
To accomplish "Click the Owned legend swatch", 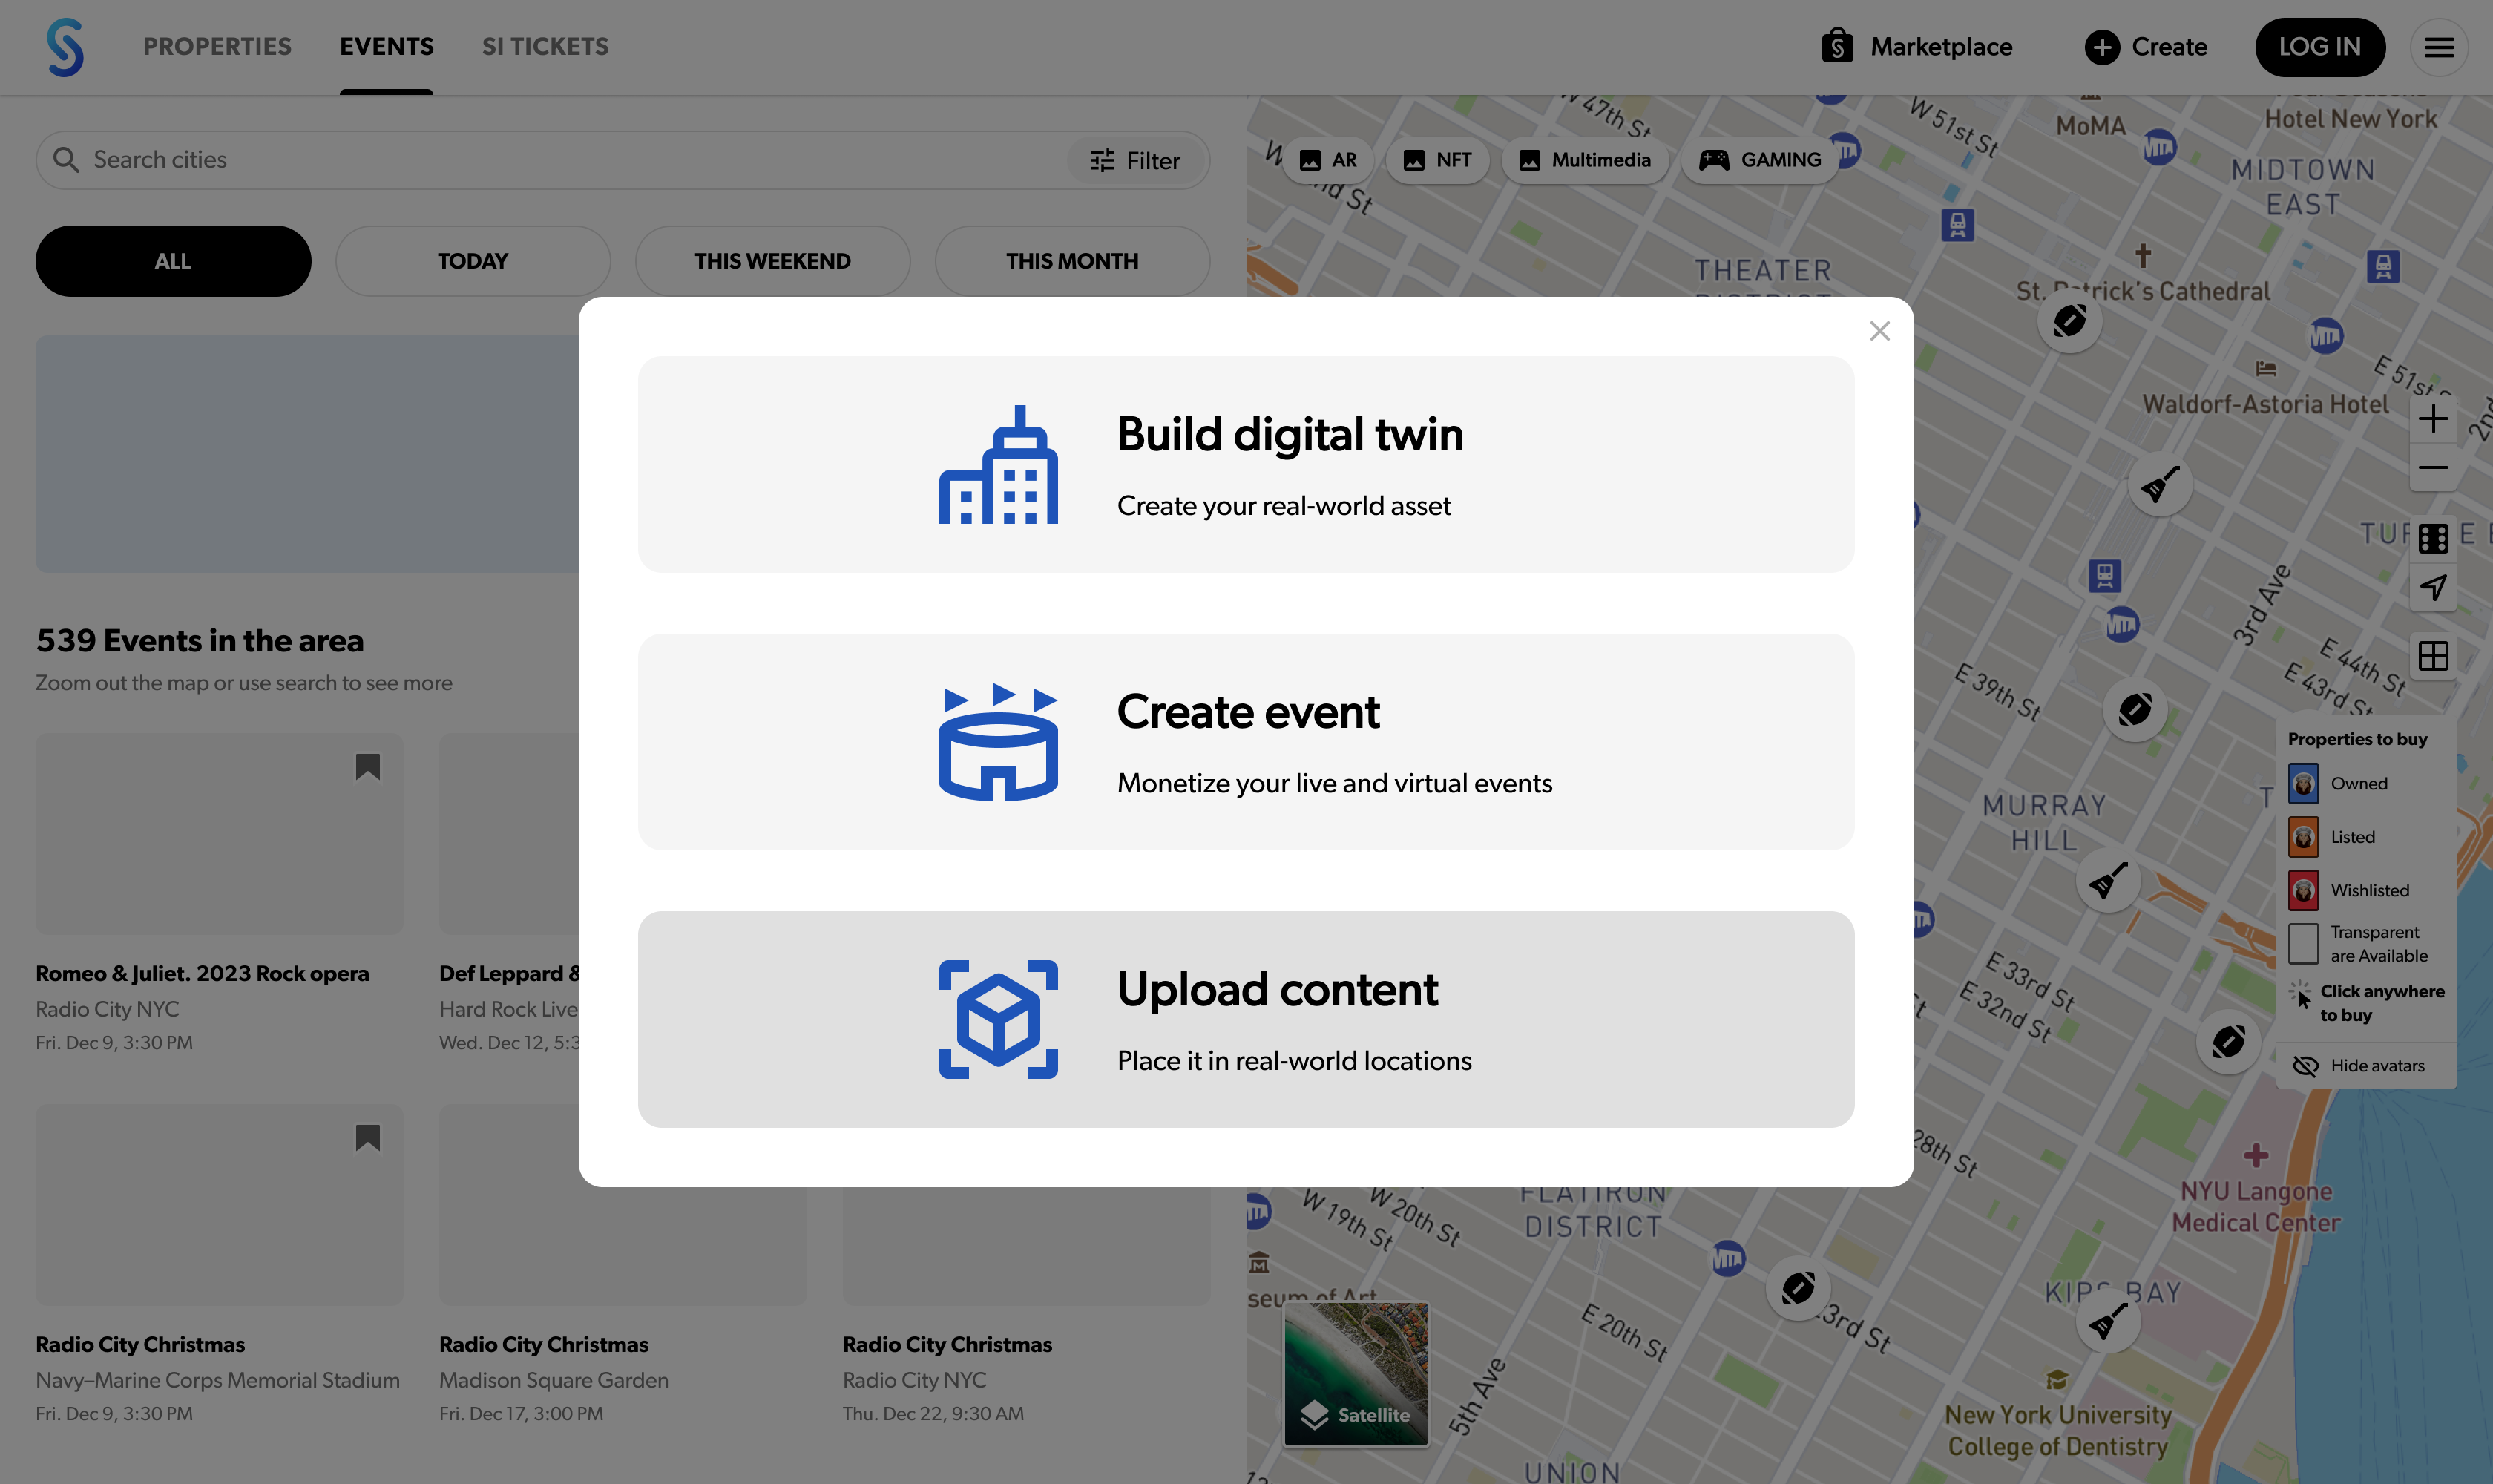I will pyautogui.click(x=2303, y=784).
